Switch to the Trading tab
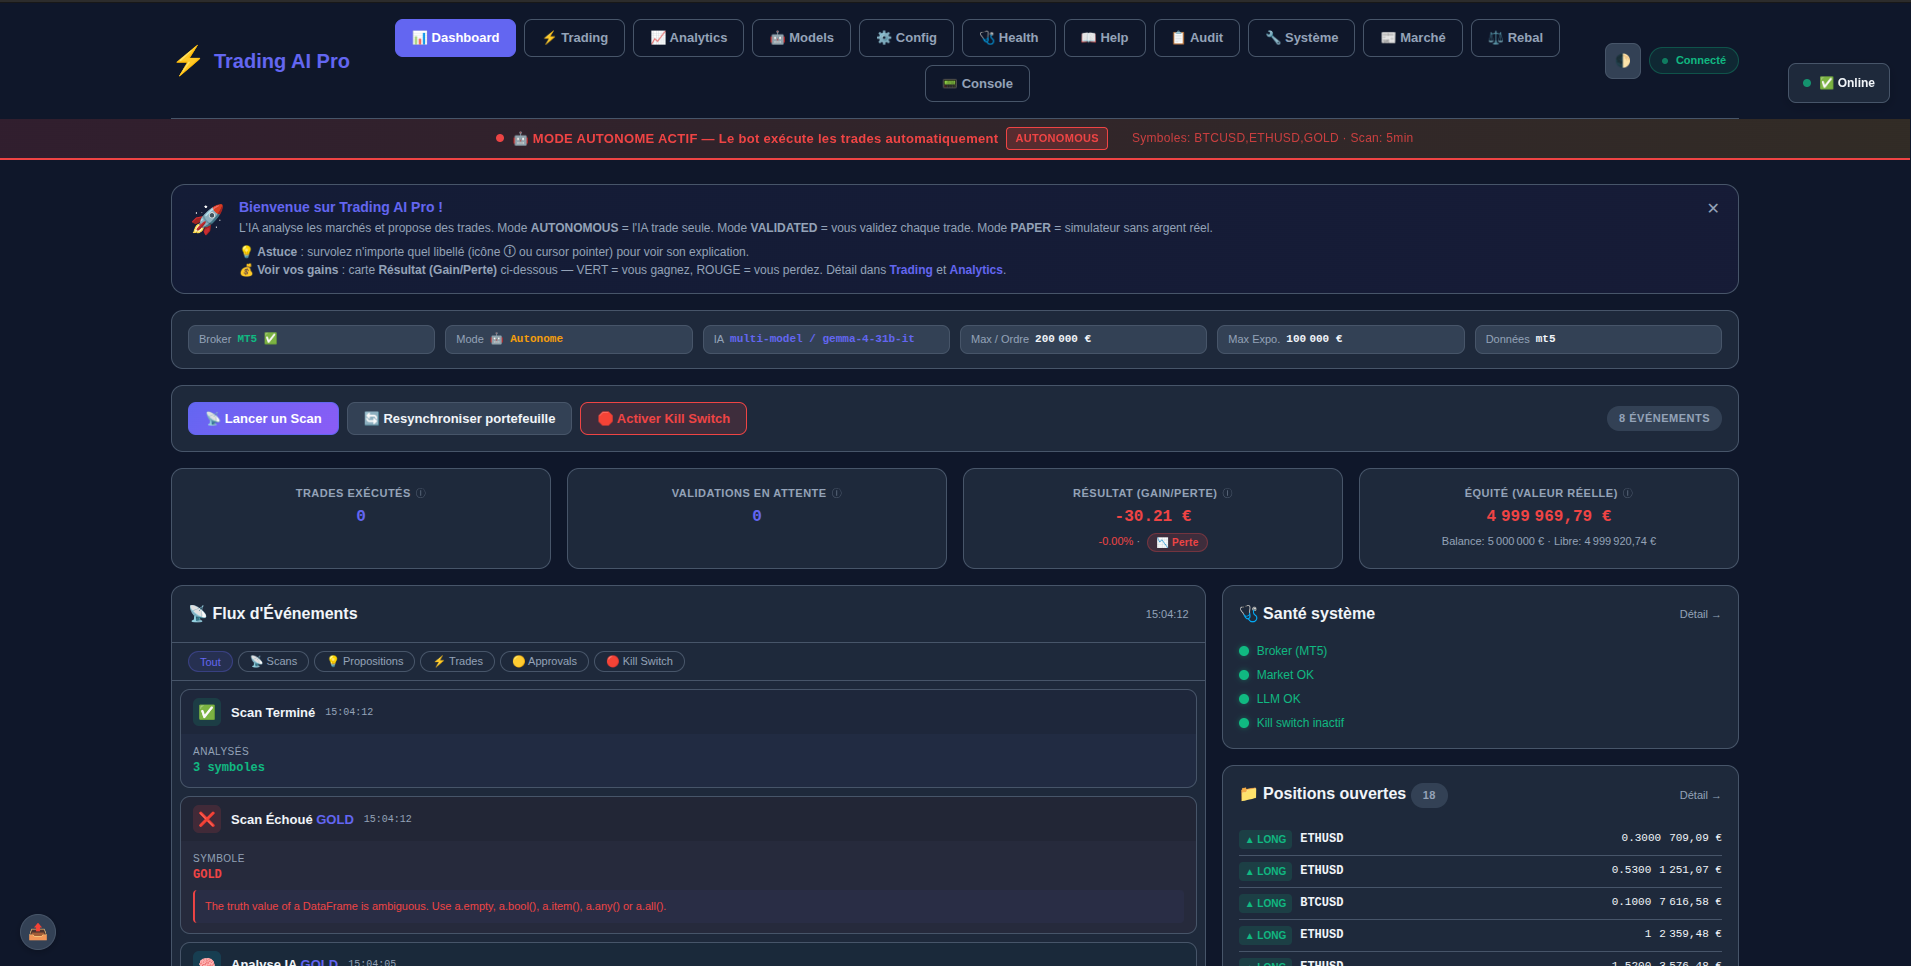Screen dimensions: 1911x966 575,38
